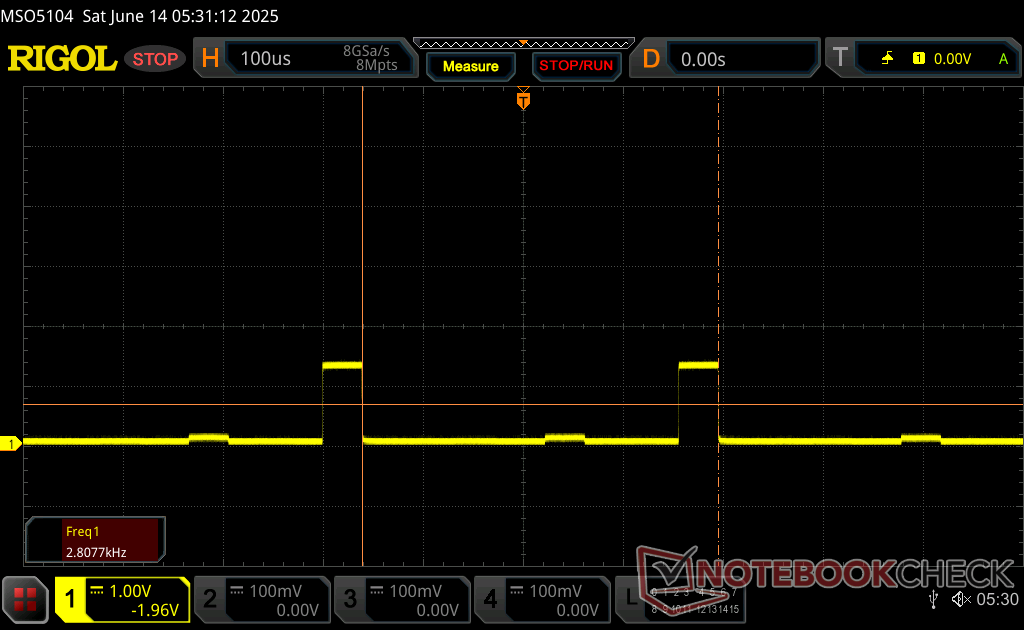Viewport: 1024px width, 630px height.
Task: Open the function navigation grid icon
Action: coord(25,599)
